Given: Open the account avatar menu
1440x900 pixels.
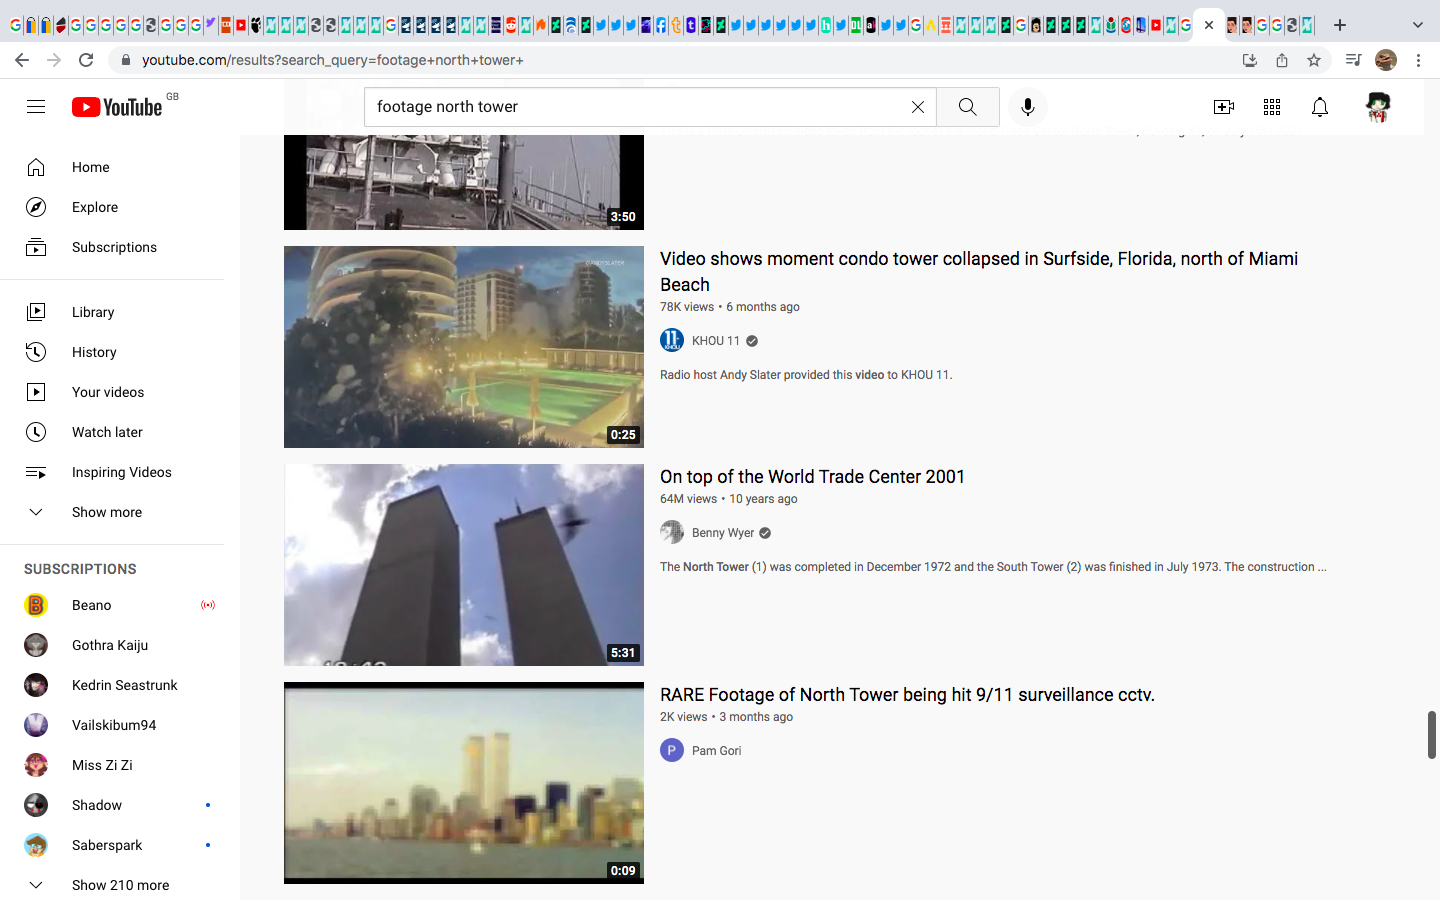Looking at the screenshot, I should point(1378,107).
